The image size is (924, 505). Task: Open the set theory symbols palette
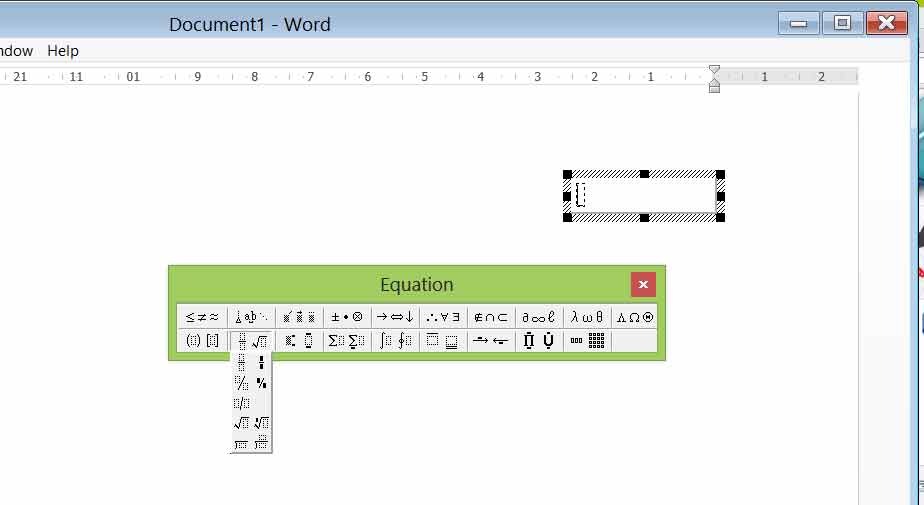tap(491, 317)
